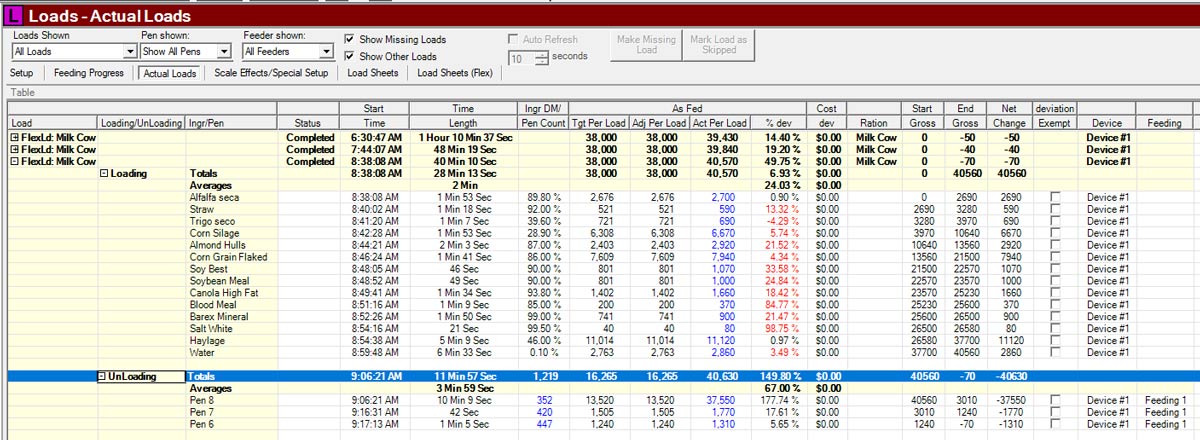Check deviation exempt for Haylage
The image size is (1200, 440).
(1054, 341)
